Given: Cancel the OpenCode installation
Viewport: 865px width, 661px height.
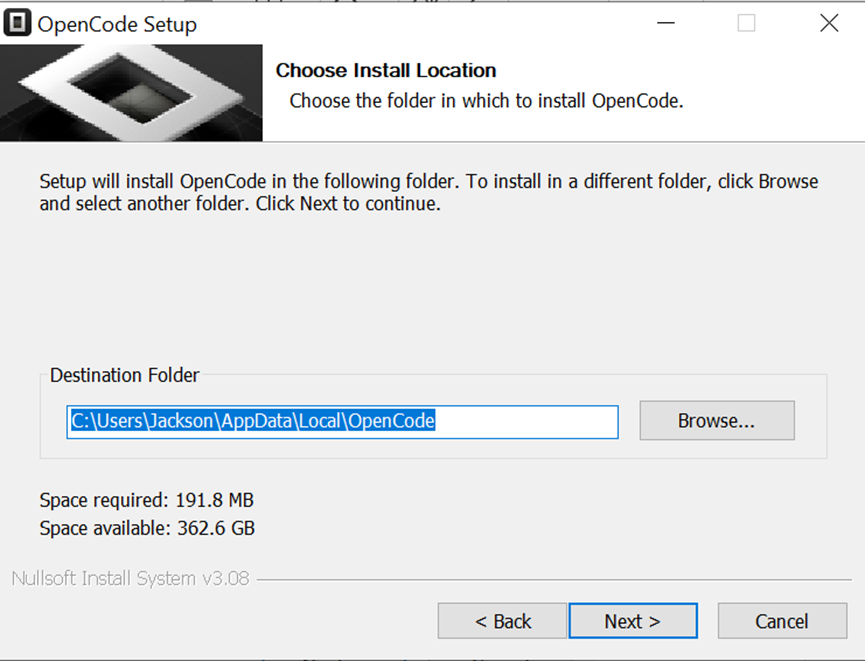Looking at the screenshot, I should coord(782,620).
